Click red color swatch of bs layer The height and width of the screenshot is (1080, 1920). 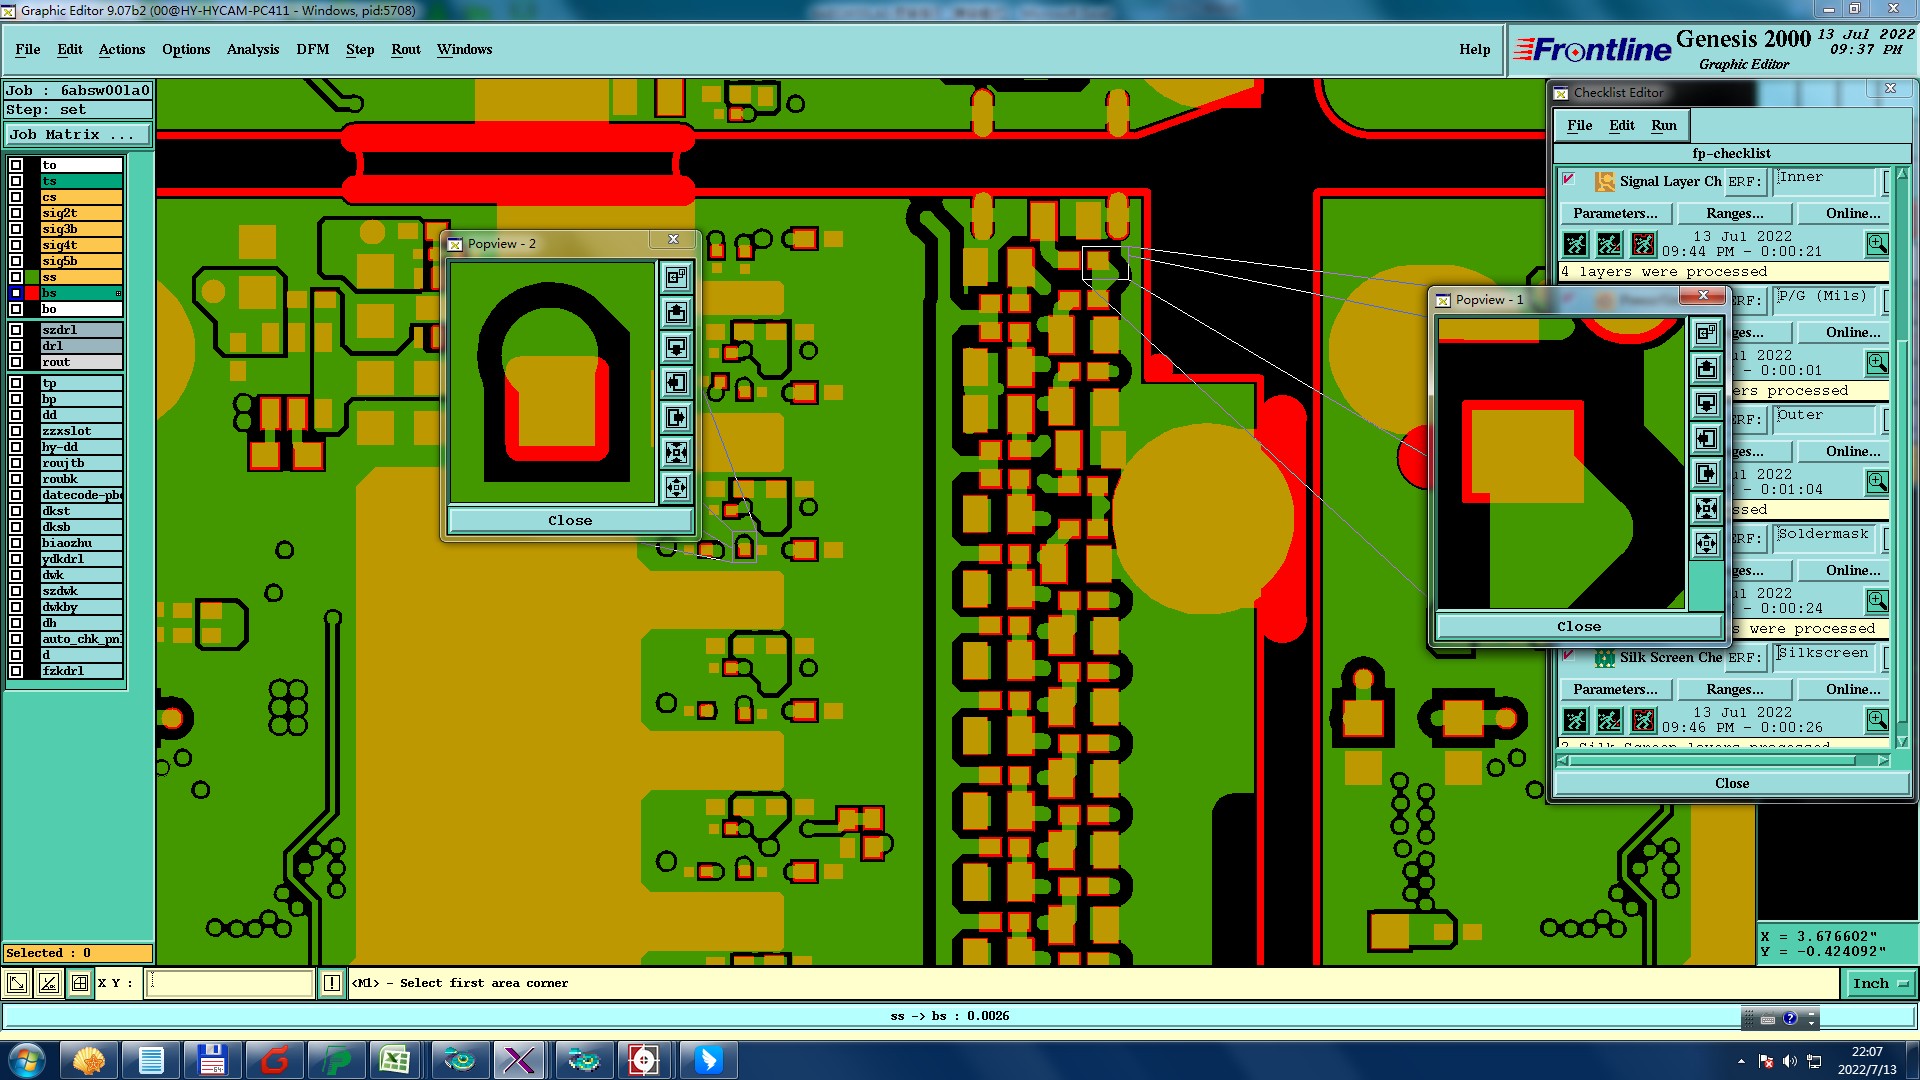(30, 293)
